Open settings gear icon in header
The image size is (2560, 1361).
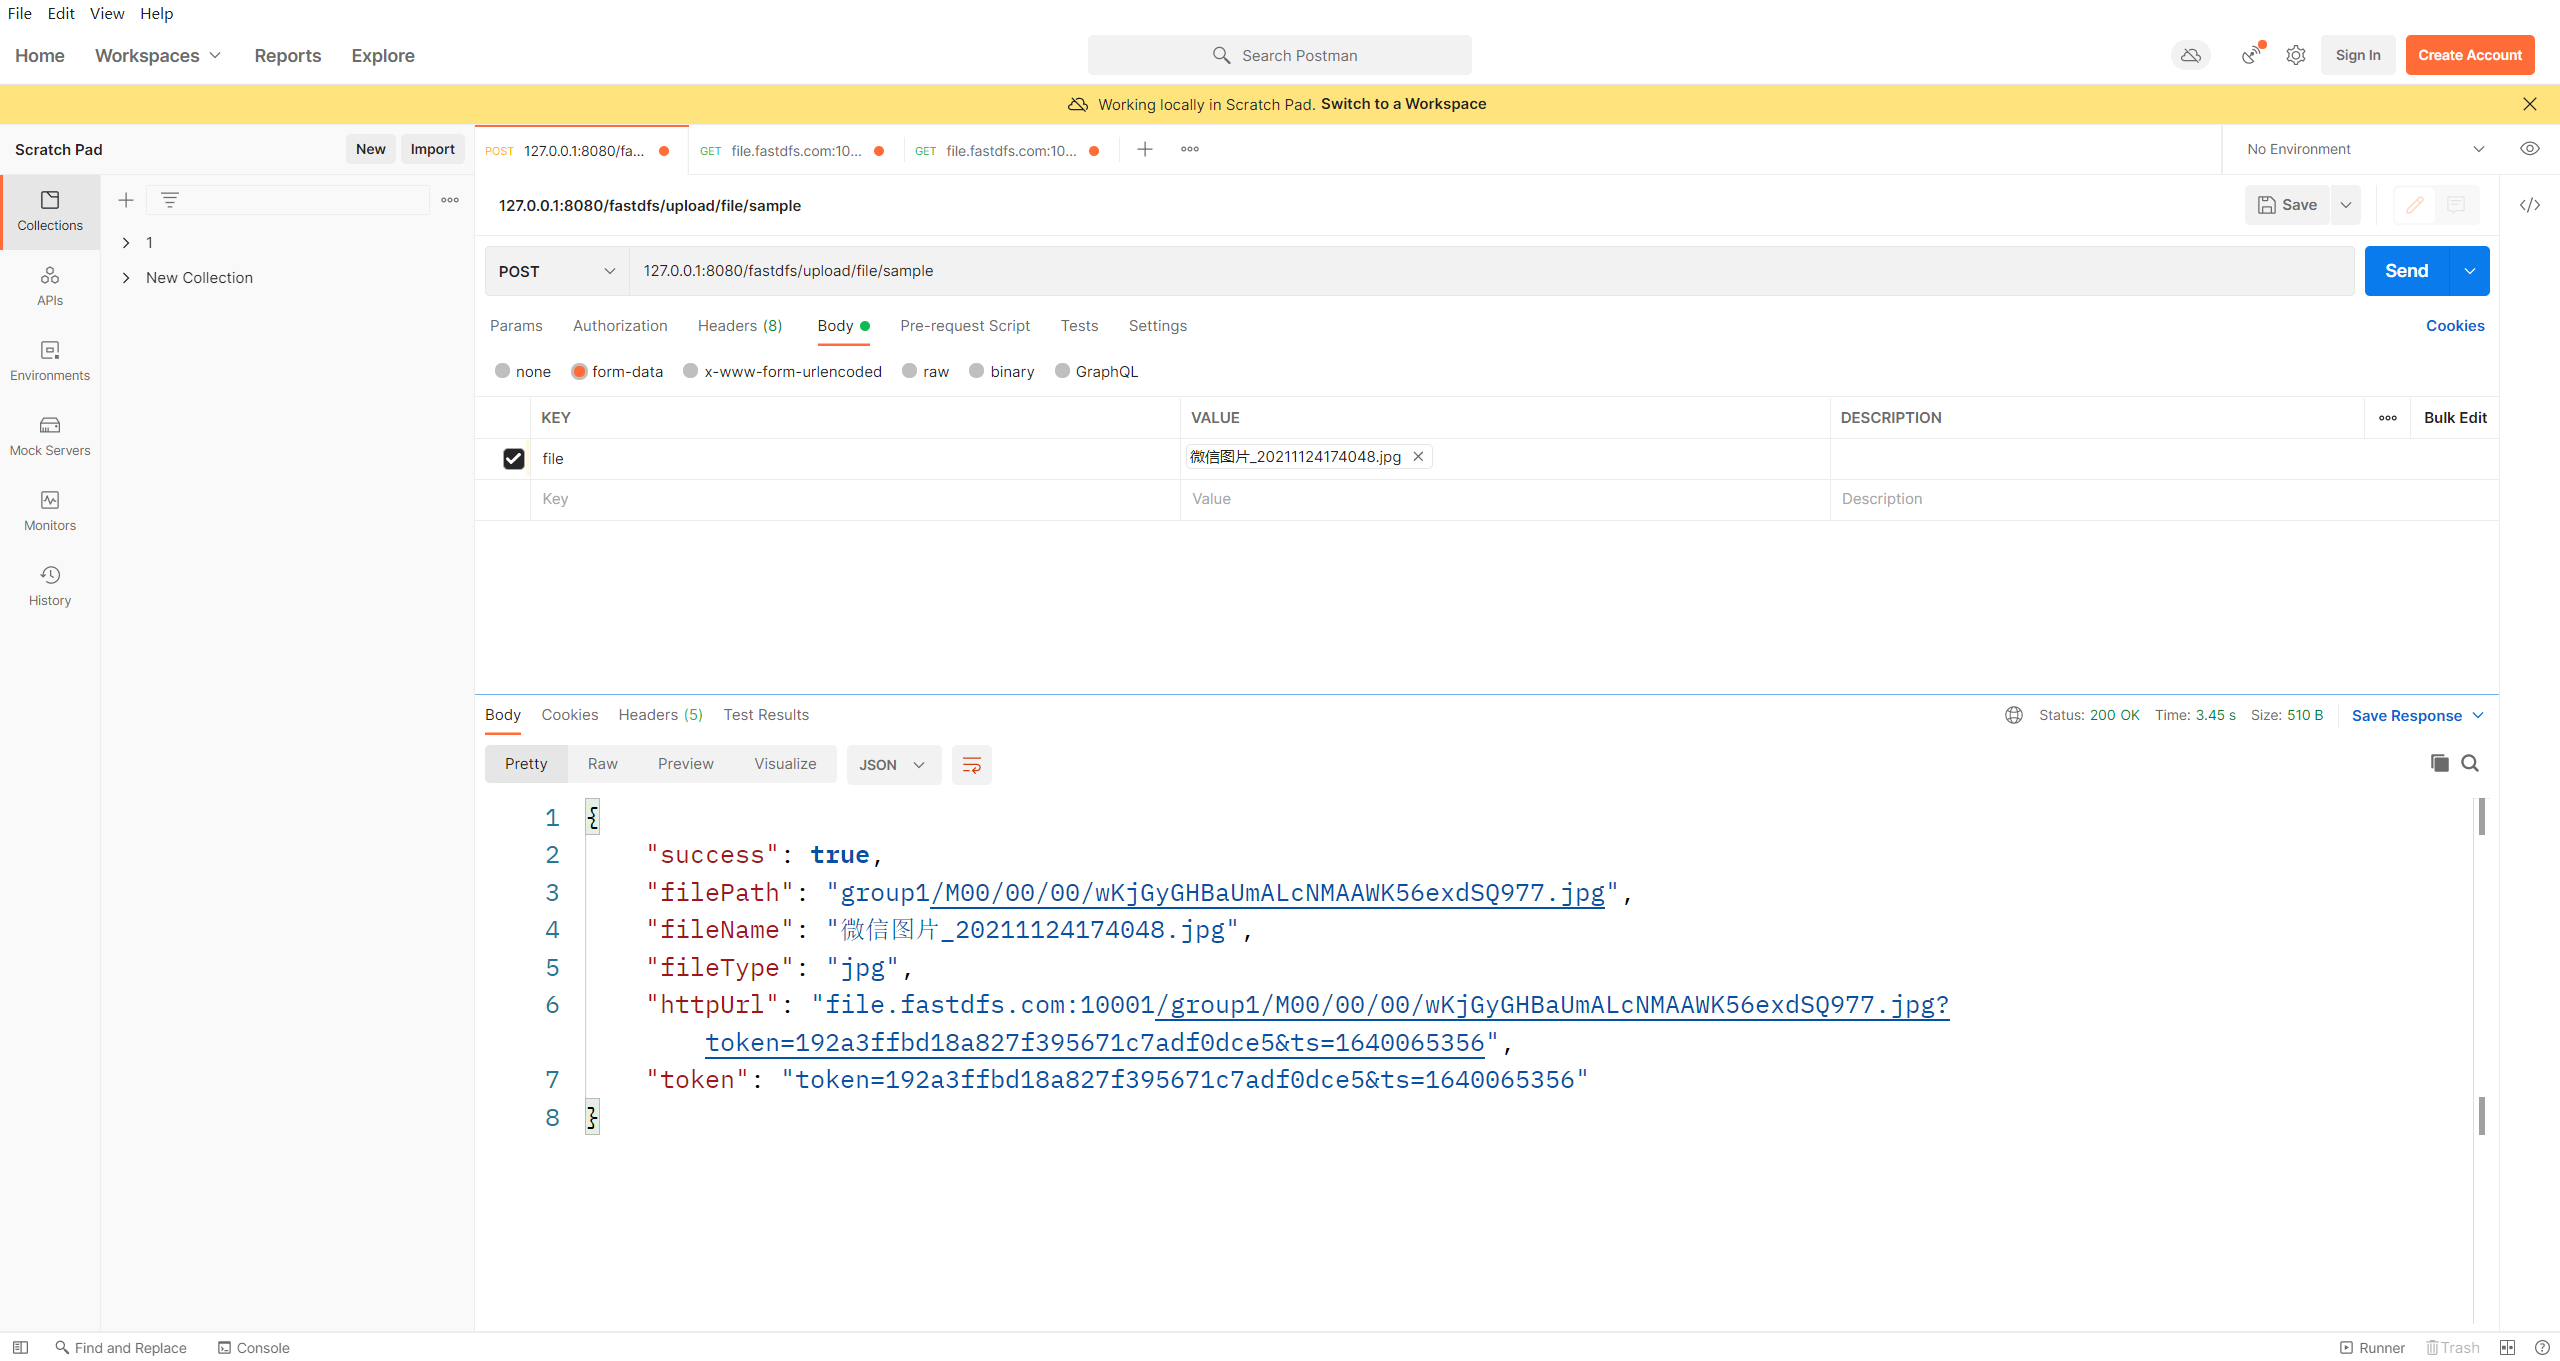click(x=2295, y=55)
